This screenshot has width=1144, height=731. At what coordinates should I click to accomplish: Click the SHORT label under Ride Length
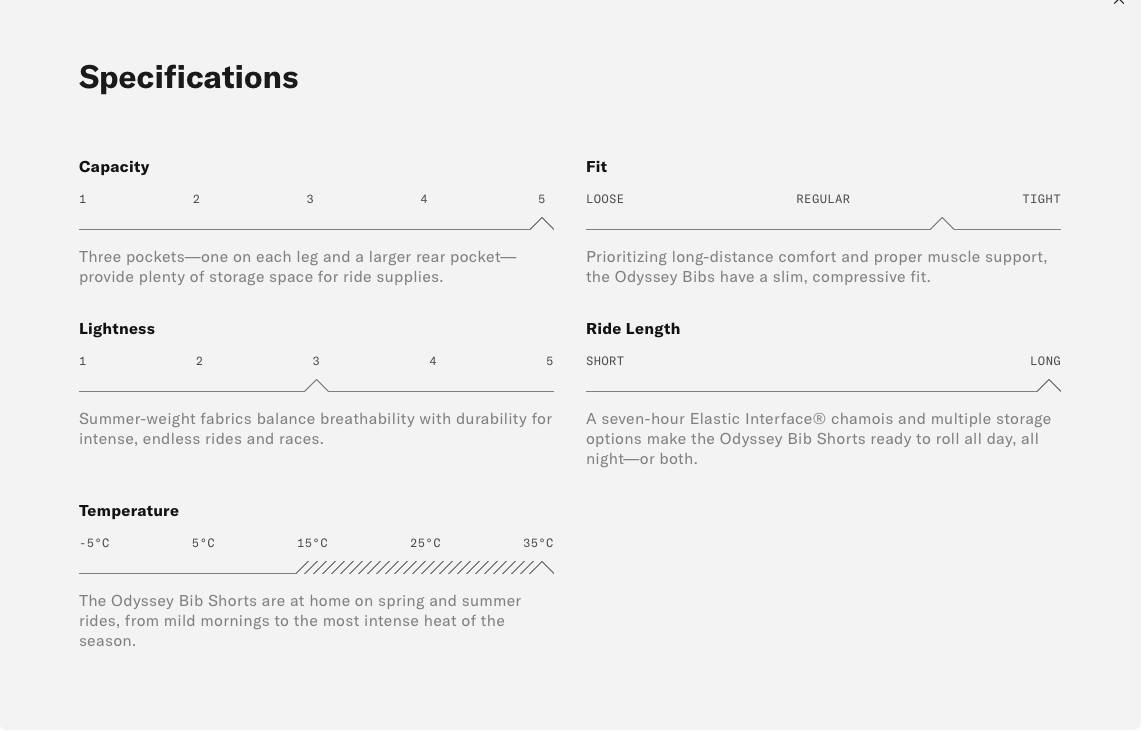605,361
